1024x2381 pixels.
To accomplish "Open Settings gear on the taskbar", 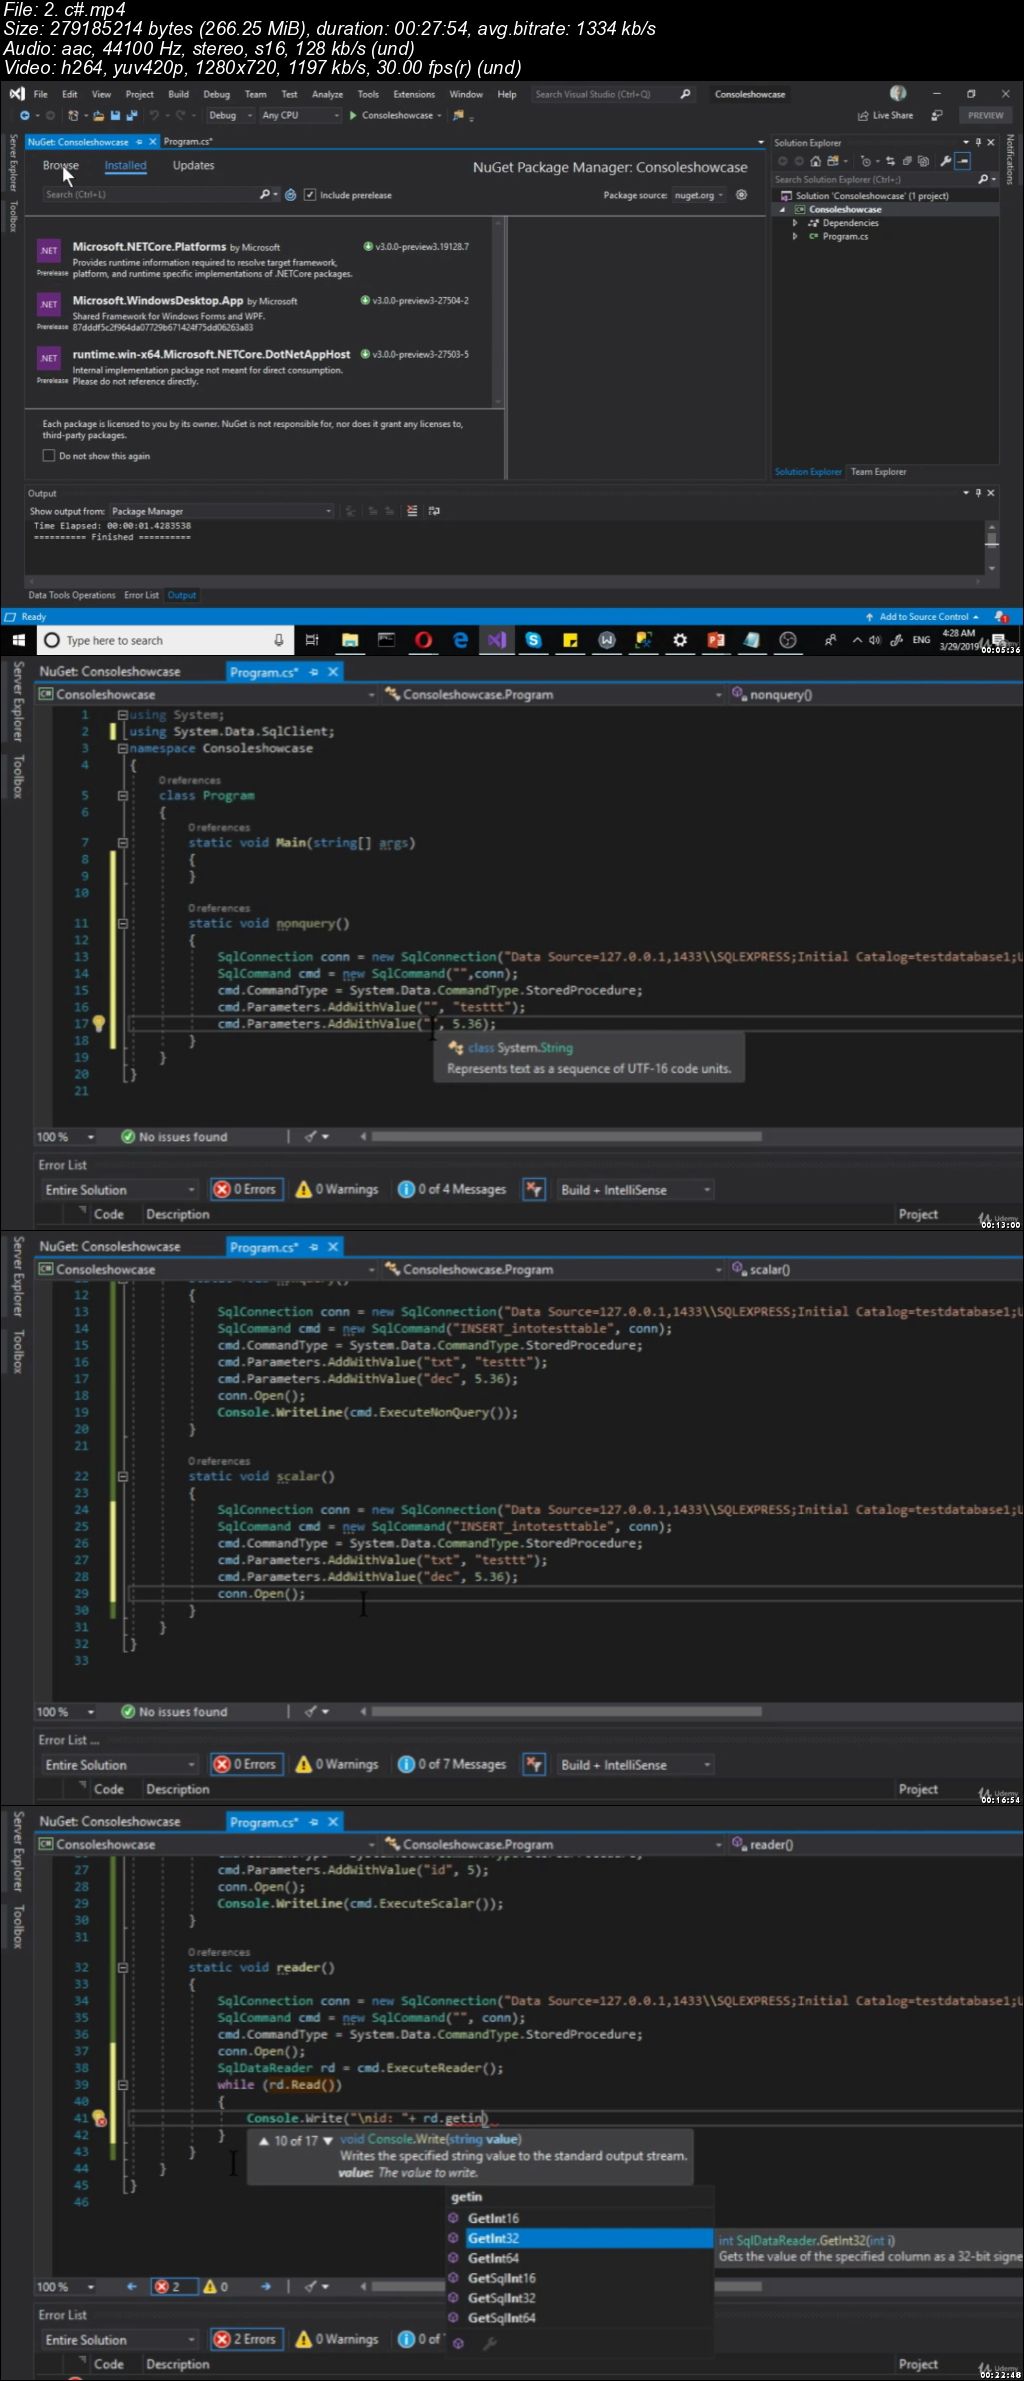I will pyautogui.click(x=680, y=640).
